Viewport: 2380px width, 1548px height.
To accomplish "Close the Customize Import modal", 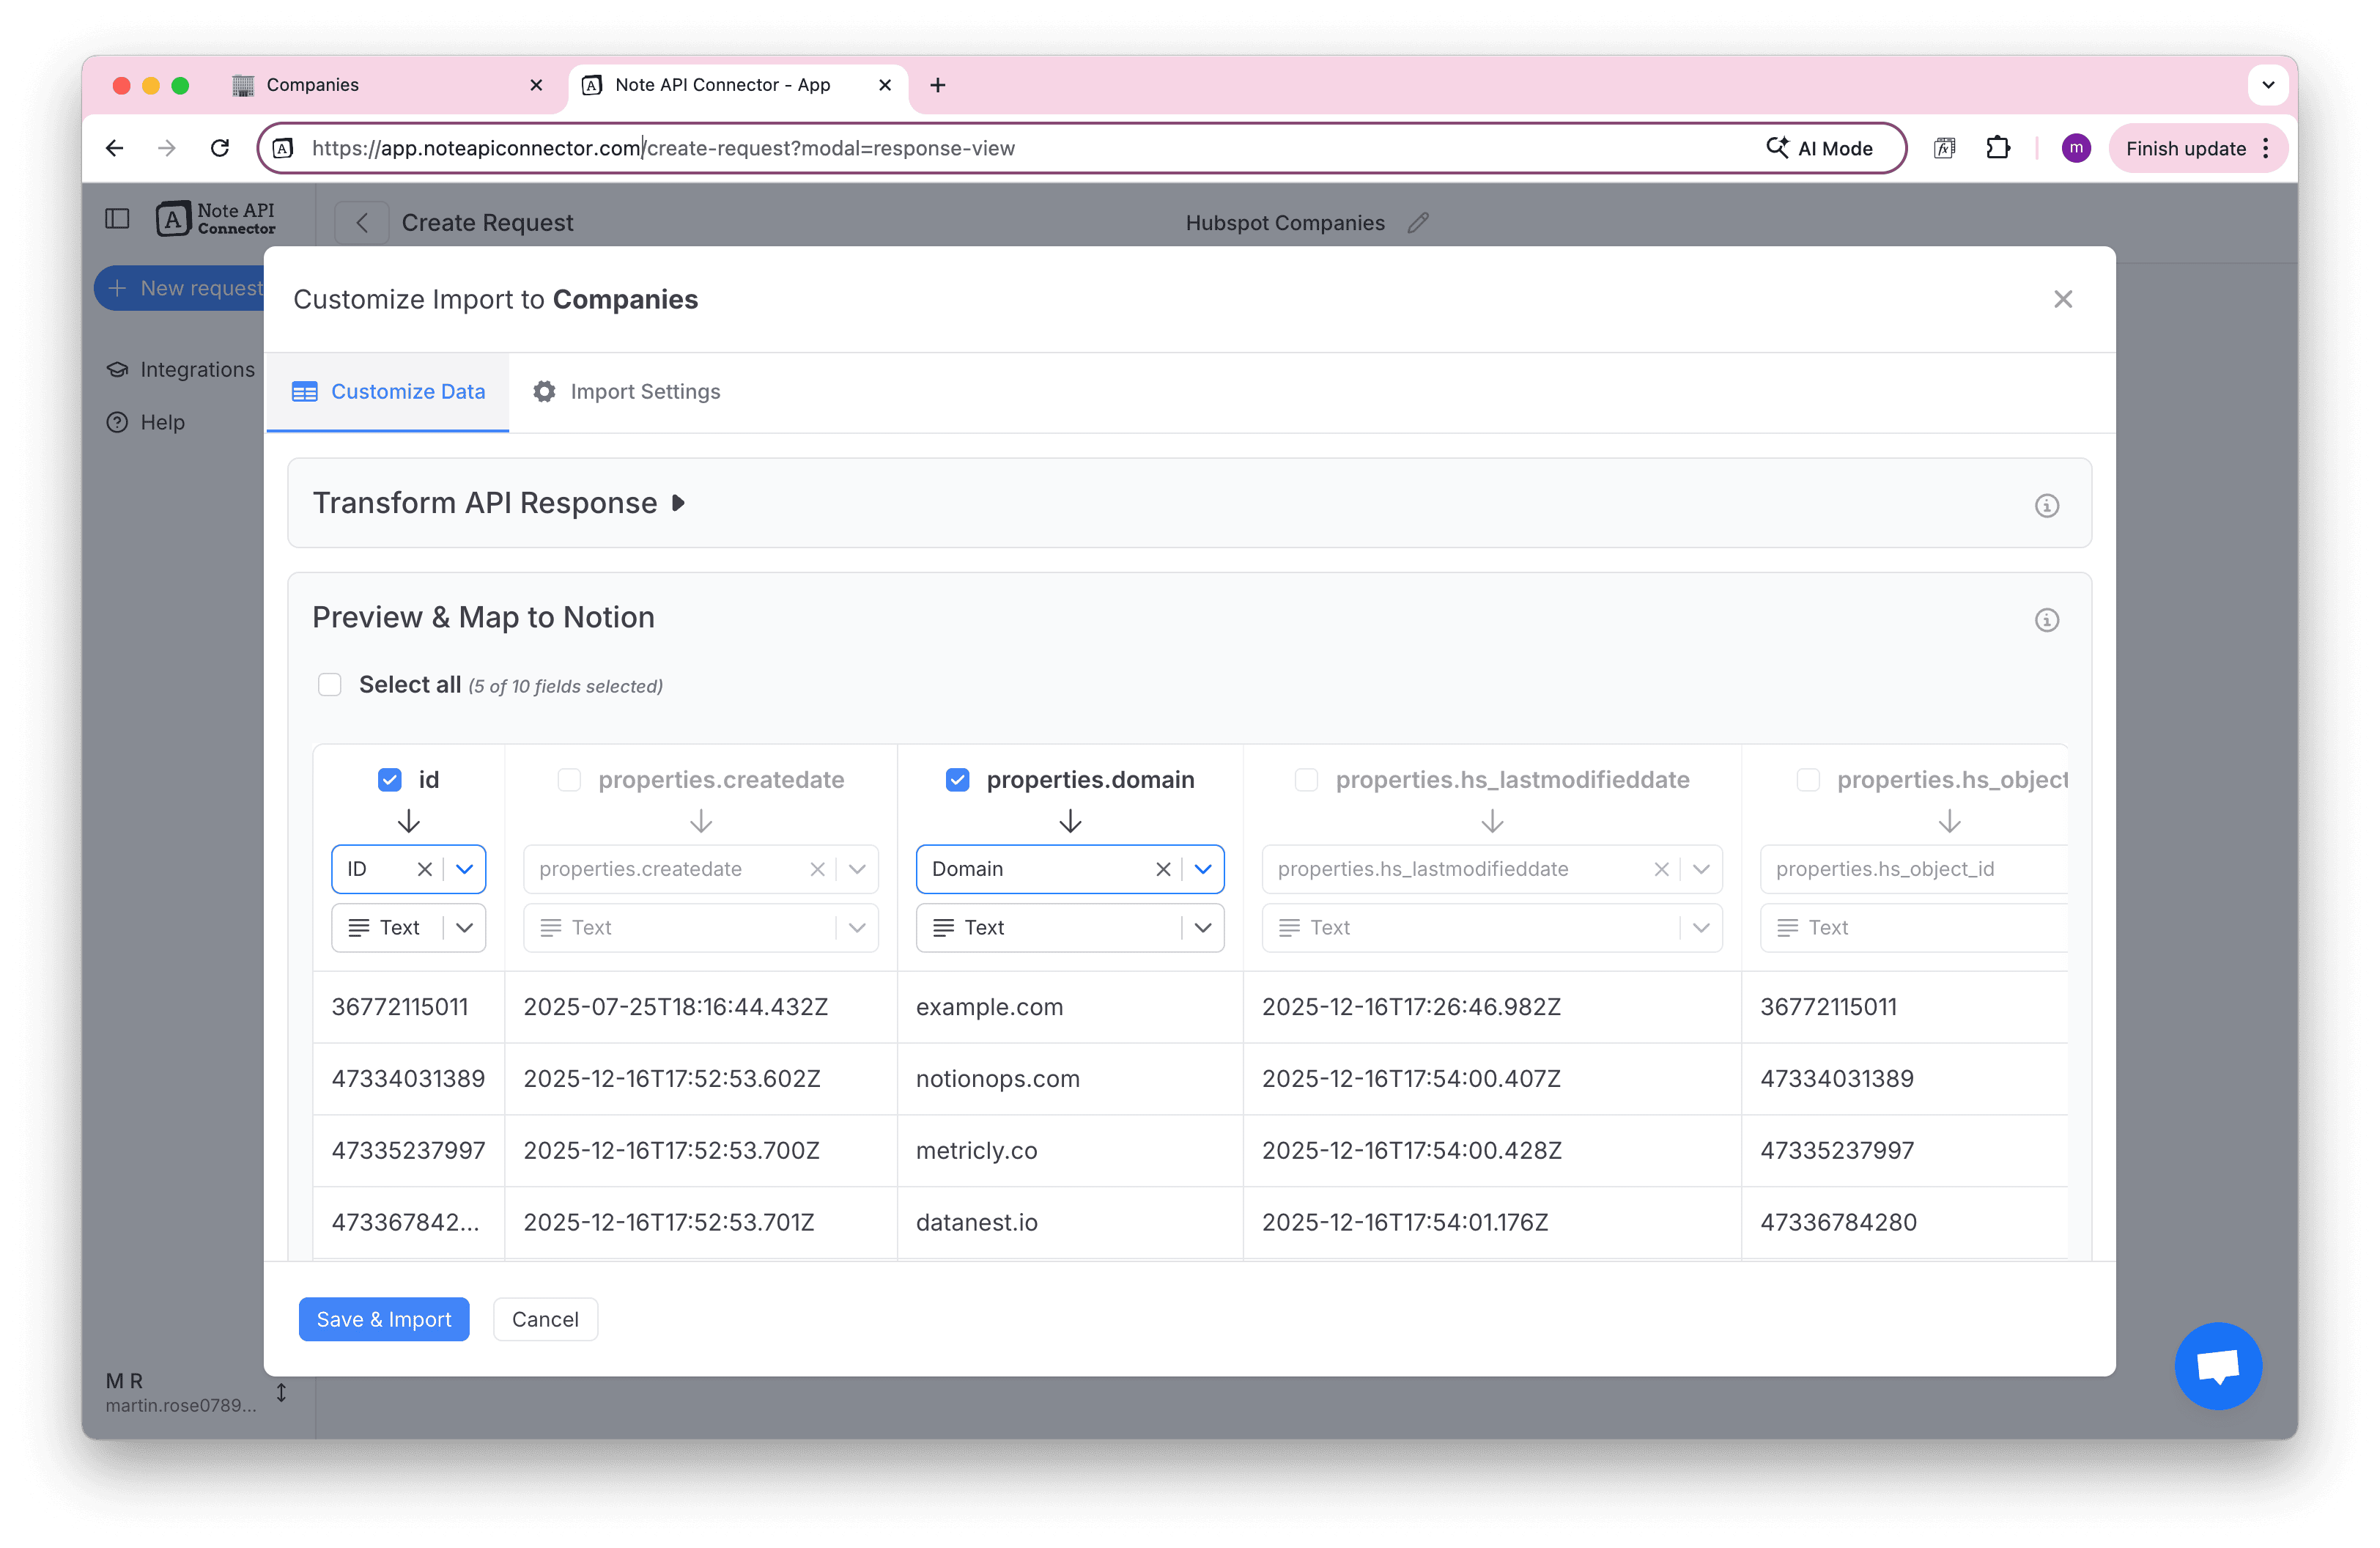I will tap(2062, 299).
